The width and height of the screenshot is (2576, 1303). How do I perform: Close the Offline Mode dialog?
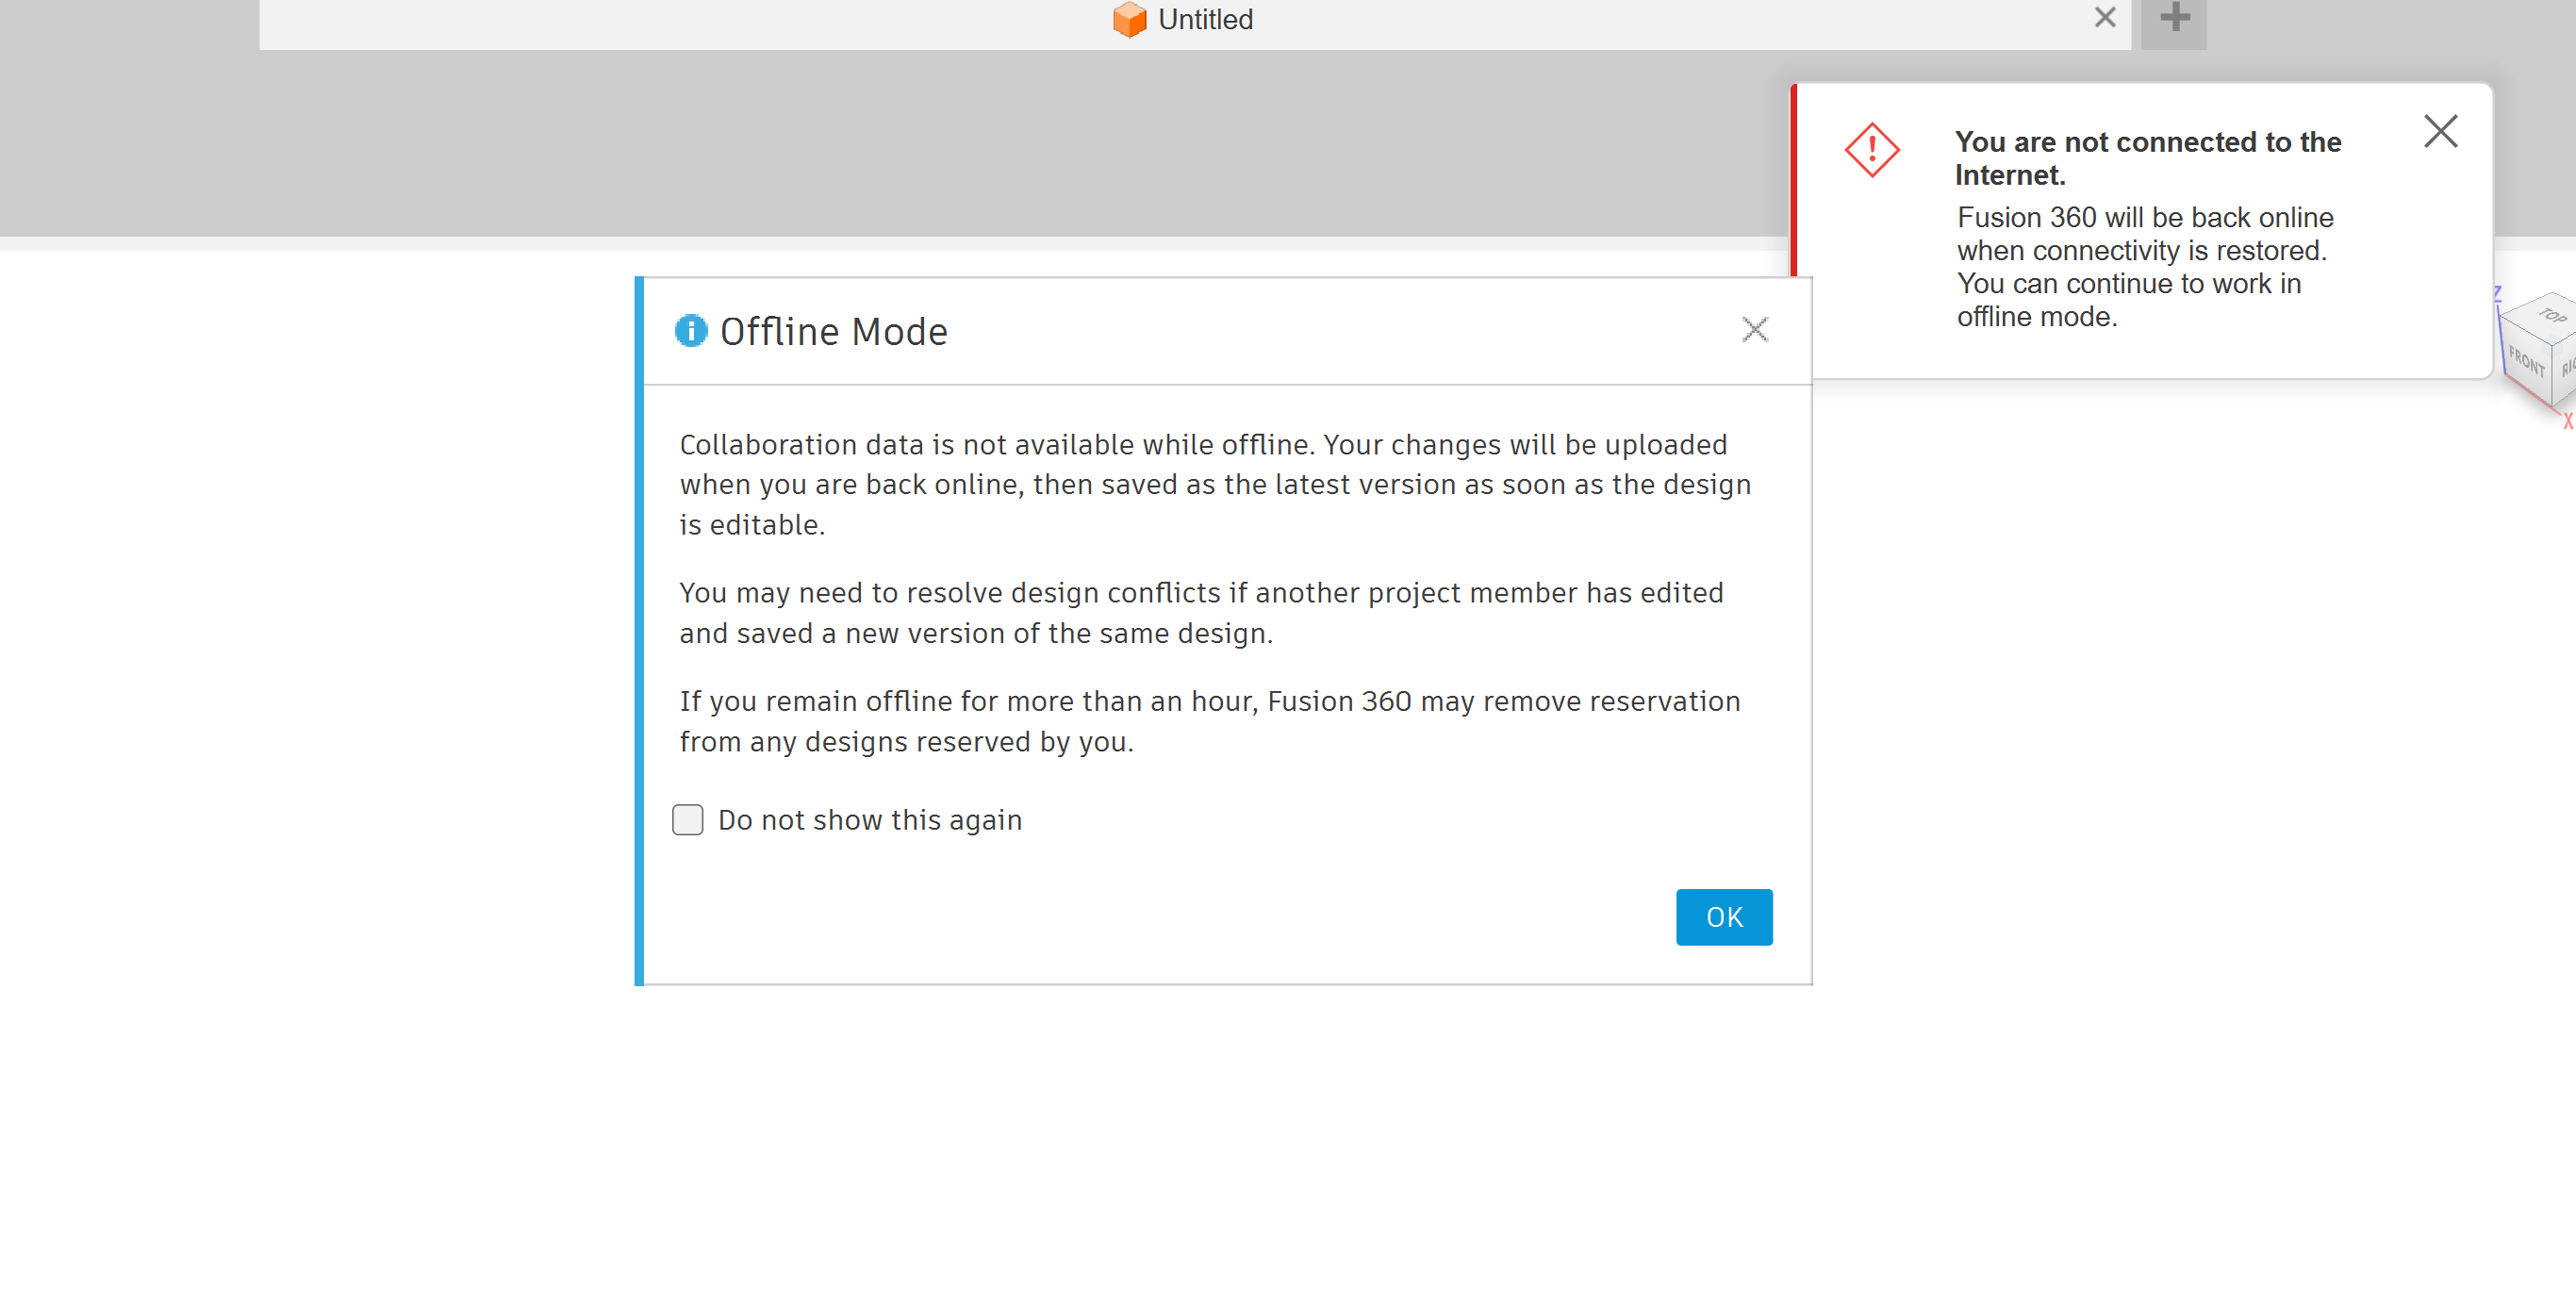tap(1755, 329)
